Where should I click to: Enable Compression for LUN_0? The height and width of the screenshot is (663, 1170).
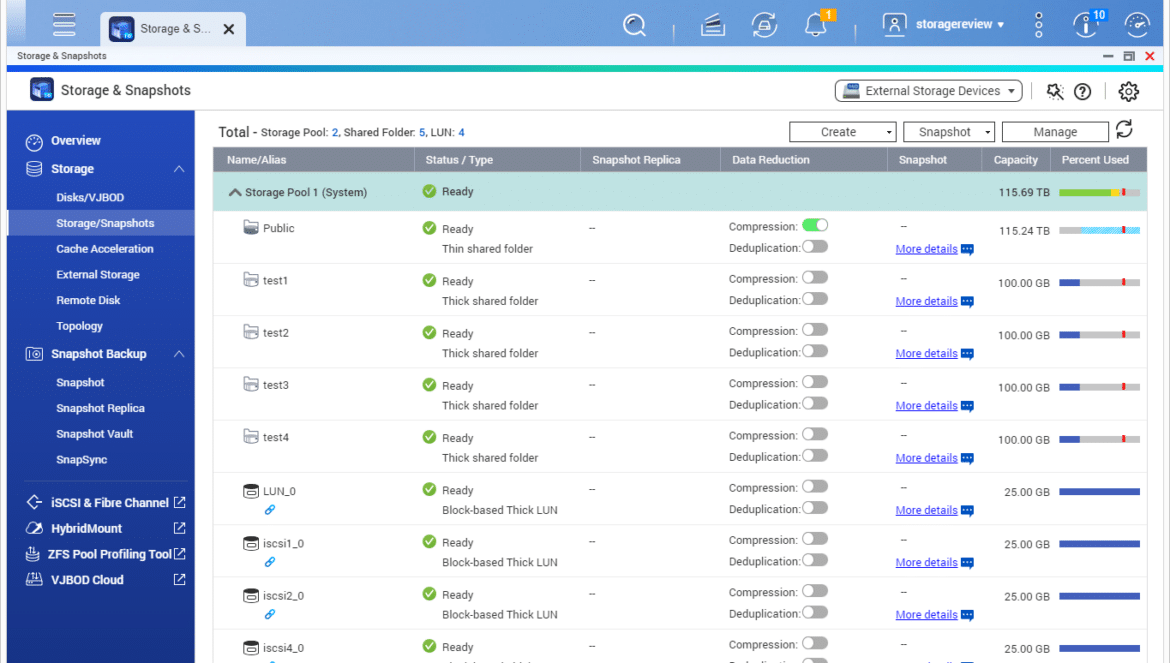(815, 486)
